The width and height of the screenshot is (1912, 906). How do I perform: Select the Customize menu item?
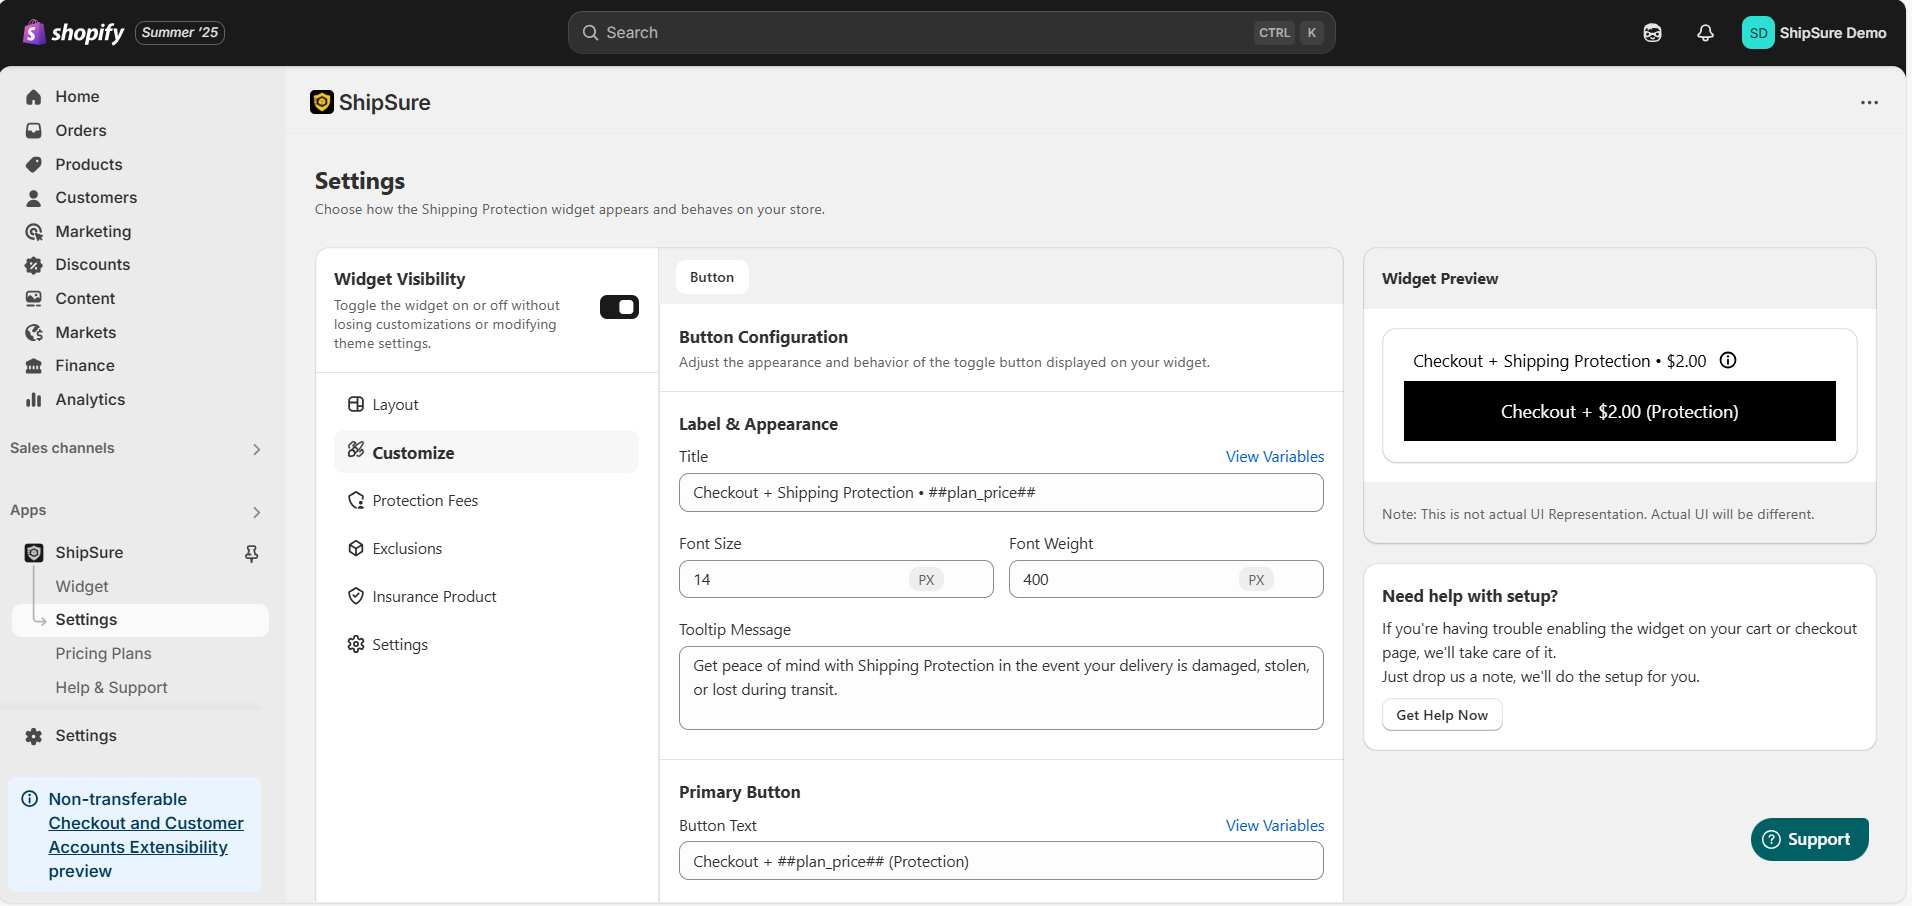(486, 452)
